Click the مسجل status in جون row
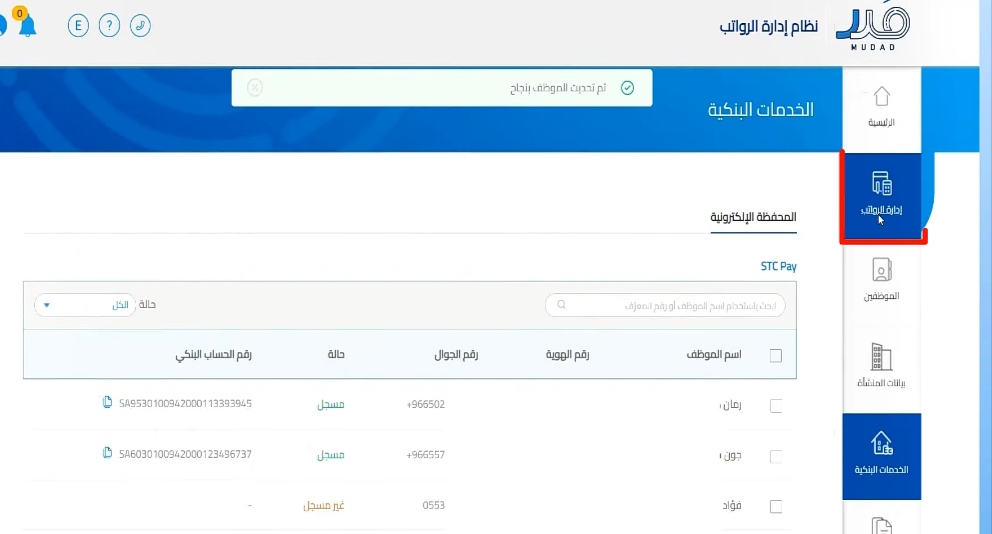The width and height of the screenshot is (992, 534). 331,455
